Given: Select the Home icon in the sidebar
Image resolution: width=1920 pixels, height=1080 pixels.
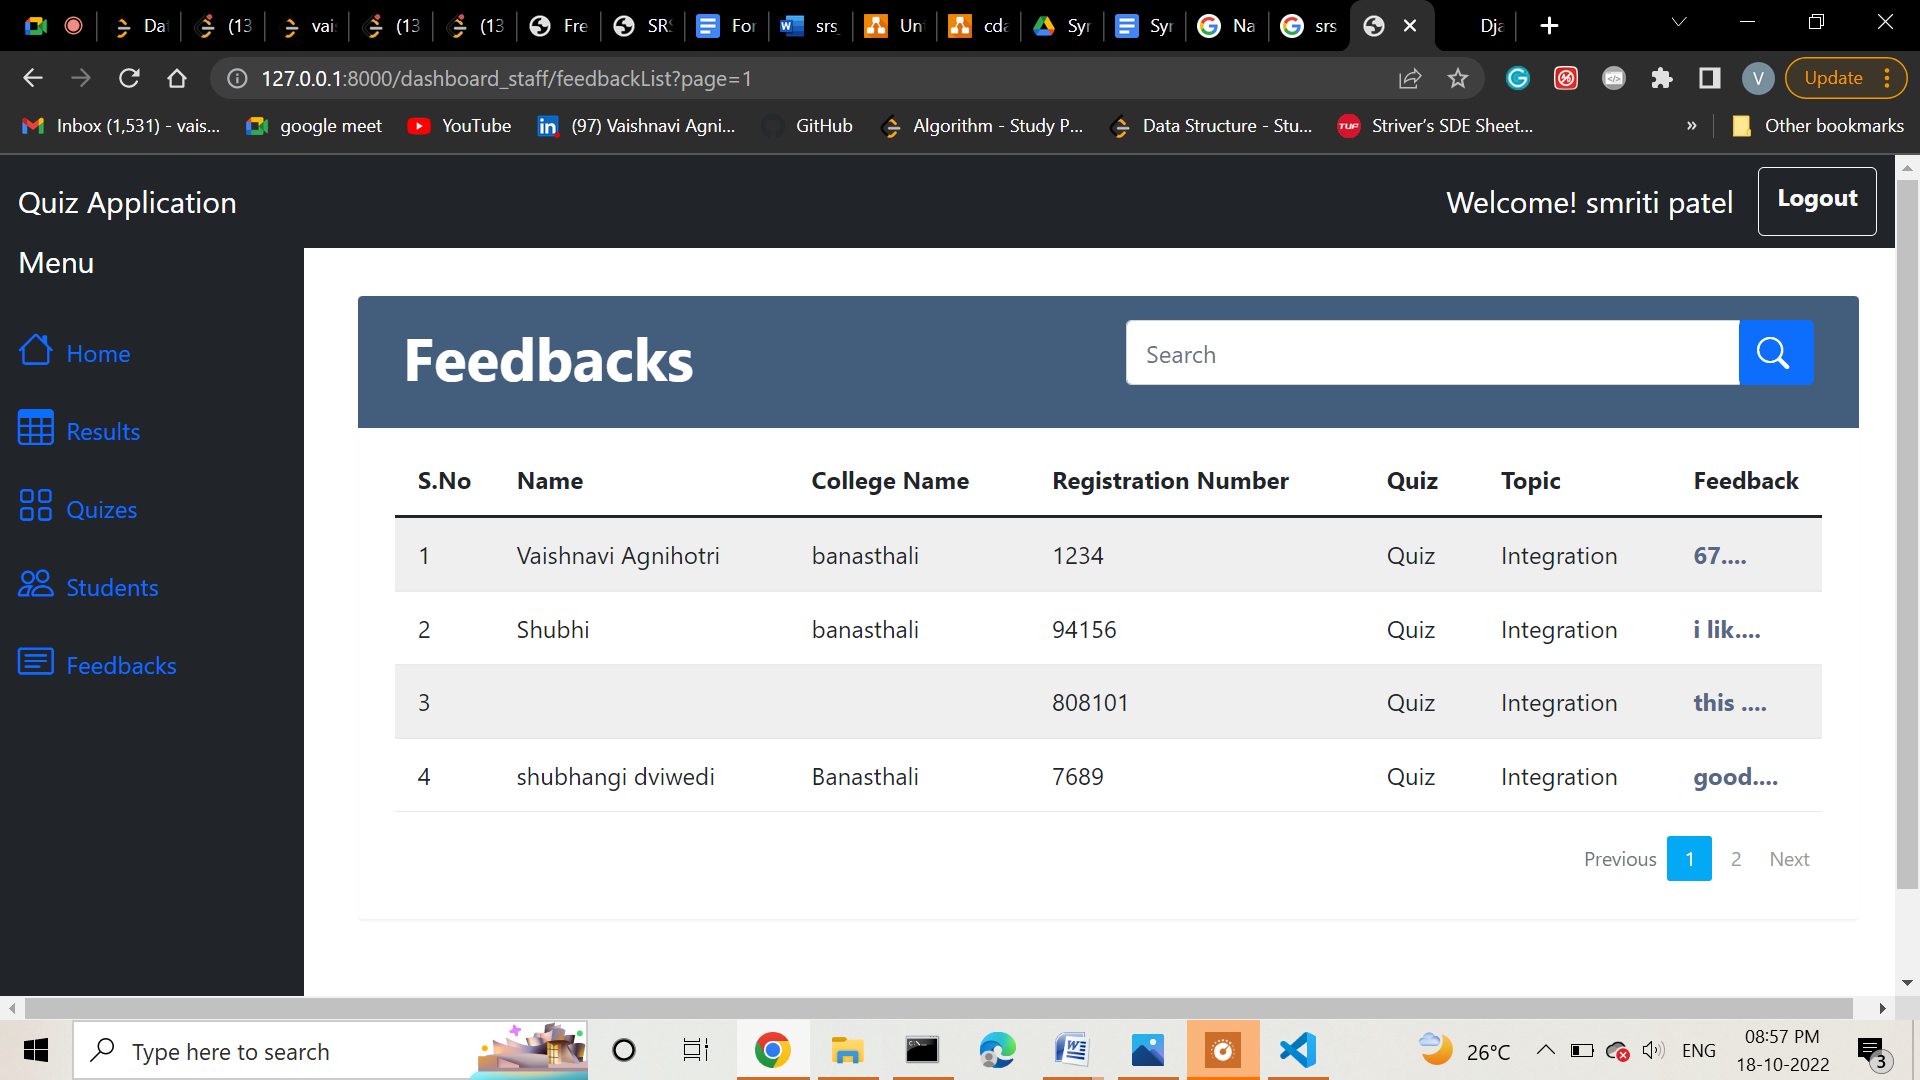Looking at the screenshot, I should [x=35, y=352].
